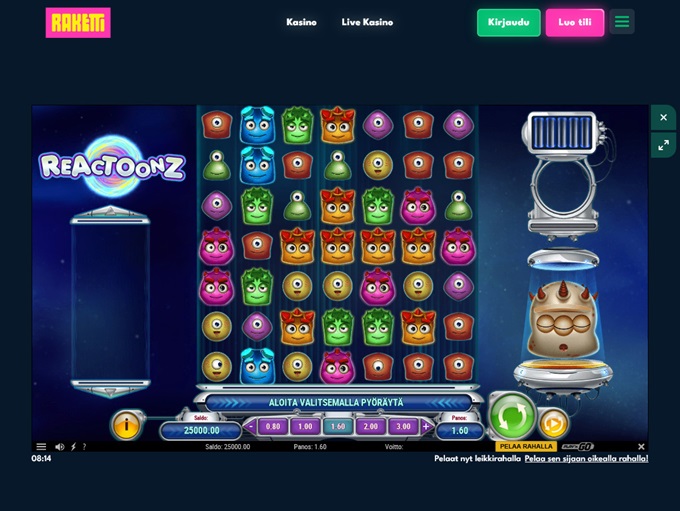This screenshot has width=680, height=511.
Task: Click the Raketti logo
Action: pyautogui.click(x=78, y=23)
